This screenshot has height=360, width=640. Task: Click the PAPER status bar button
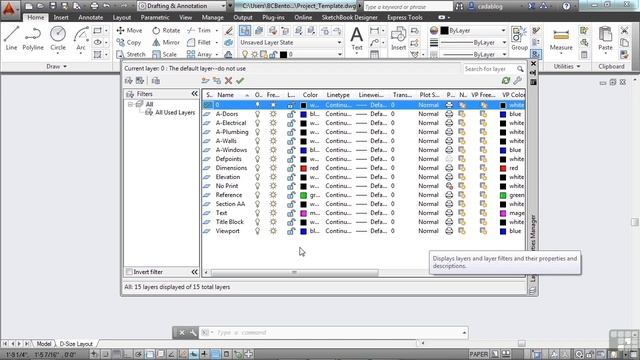478,354
